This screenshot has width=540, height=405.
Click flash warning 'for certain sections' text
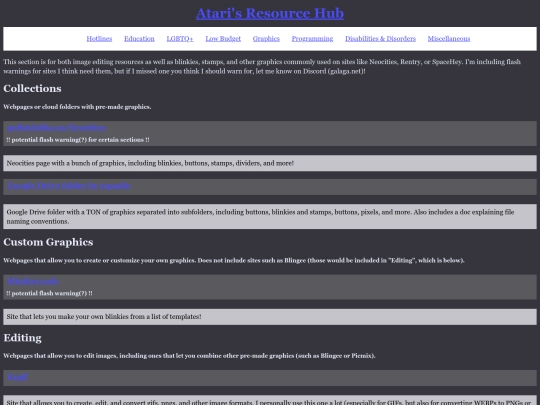[78, 140]
